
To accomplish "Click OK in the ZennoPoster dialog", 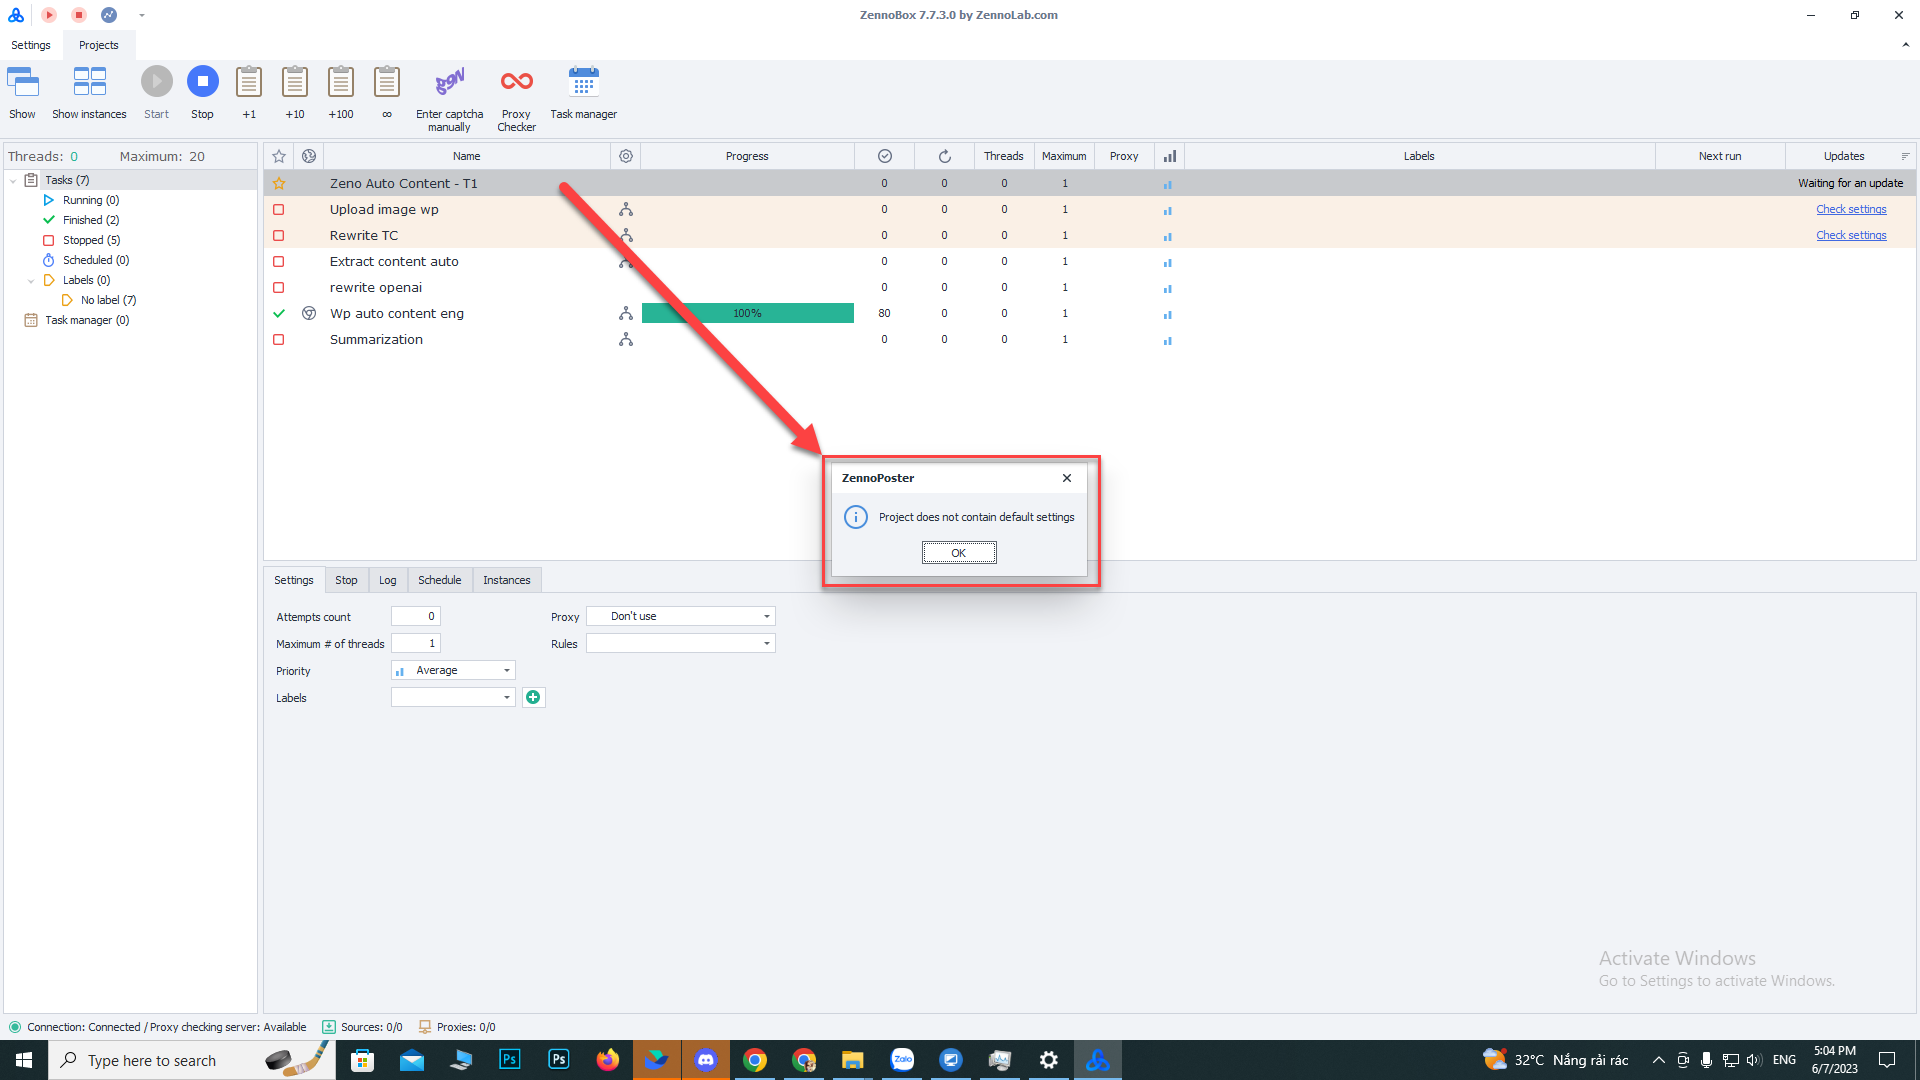I will click(x=958, y=553).
